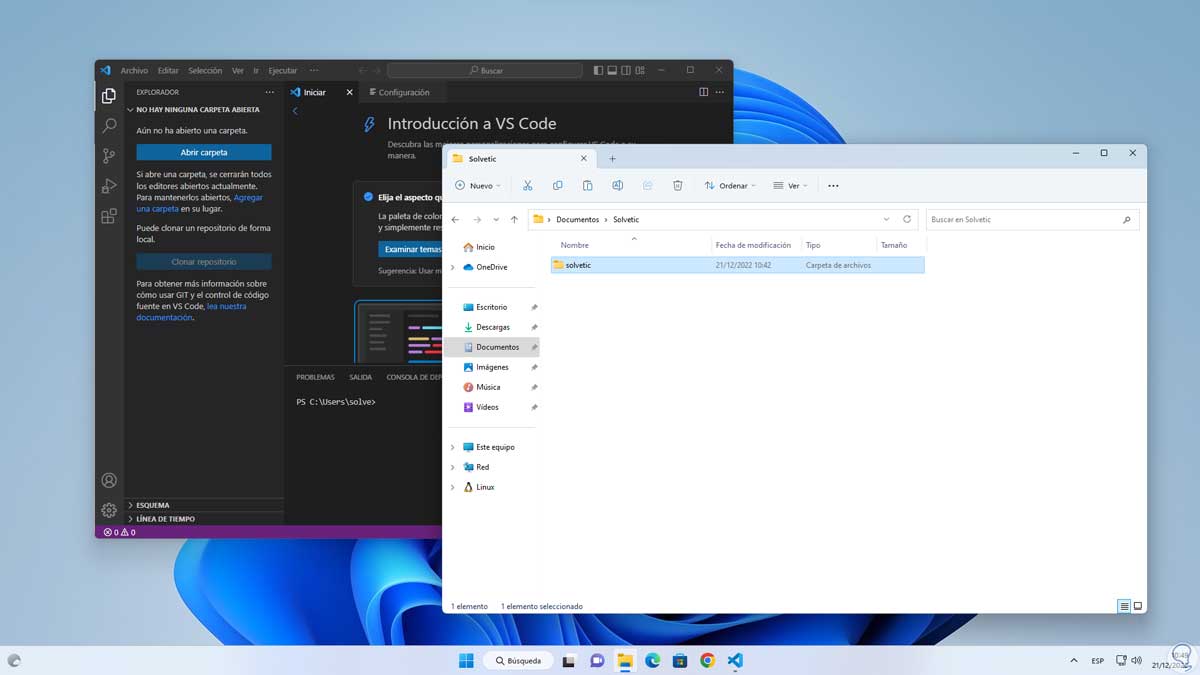Expand the Red tree node
The image size is (1200, 675).
pos(453,467)
